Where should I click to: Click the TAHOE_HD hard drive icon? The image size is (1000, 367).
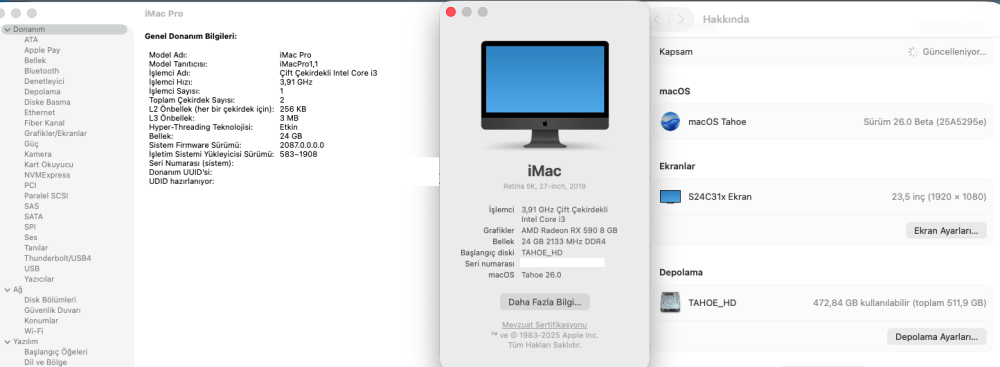pos(670,303)
